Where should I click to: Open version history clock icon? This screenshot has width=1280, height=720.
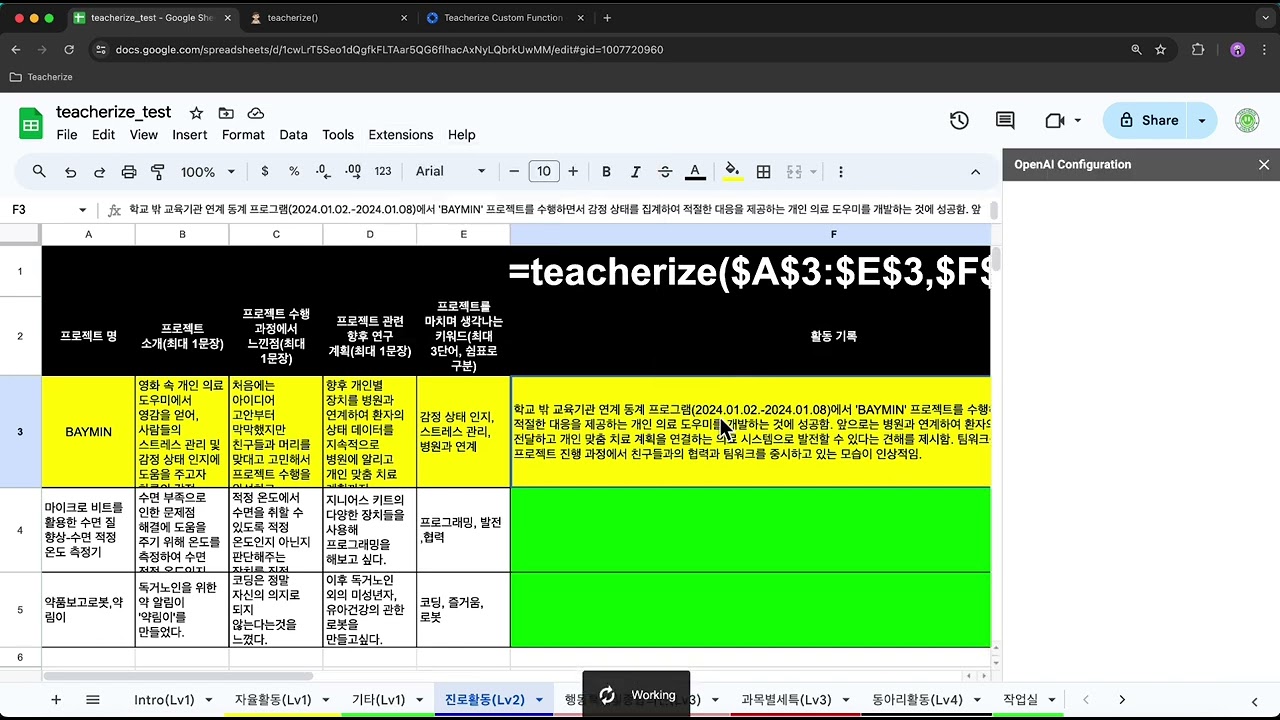tap(959, 120)
